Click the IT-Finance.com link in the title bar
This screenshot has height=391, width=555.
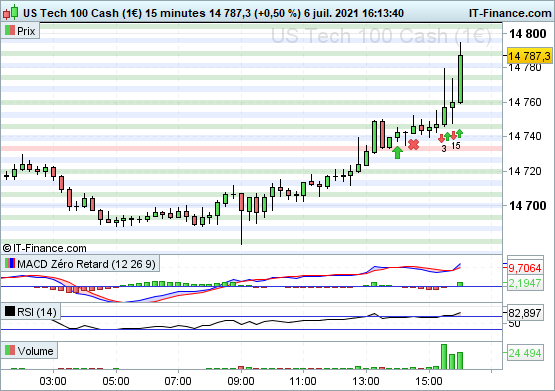click(x=510, y=13)
